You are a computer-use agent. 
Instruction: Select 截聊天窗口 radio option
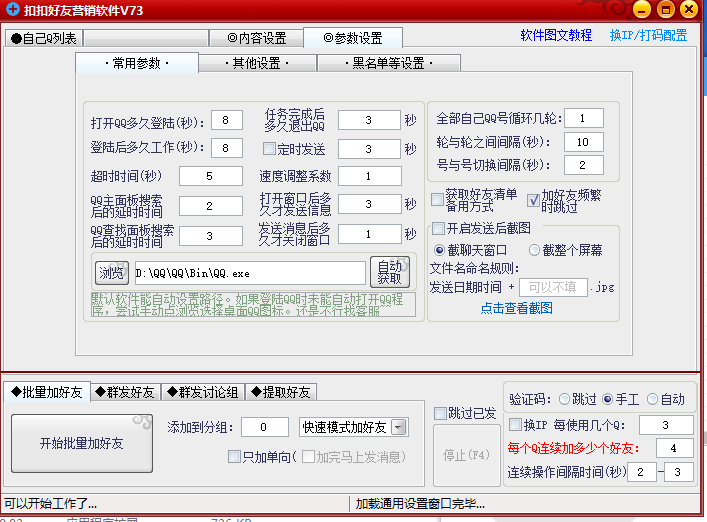coord(439,250)
